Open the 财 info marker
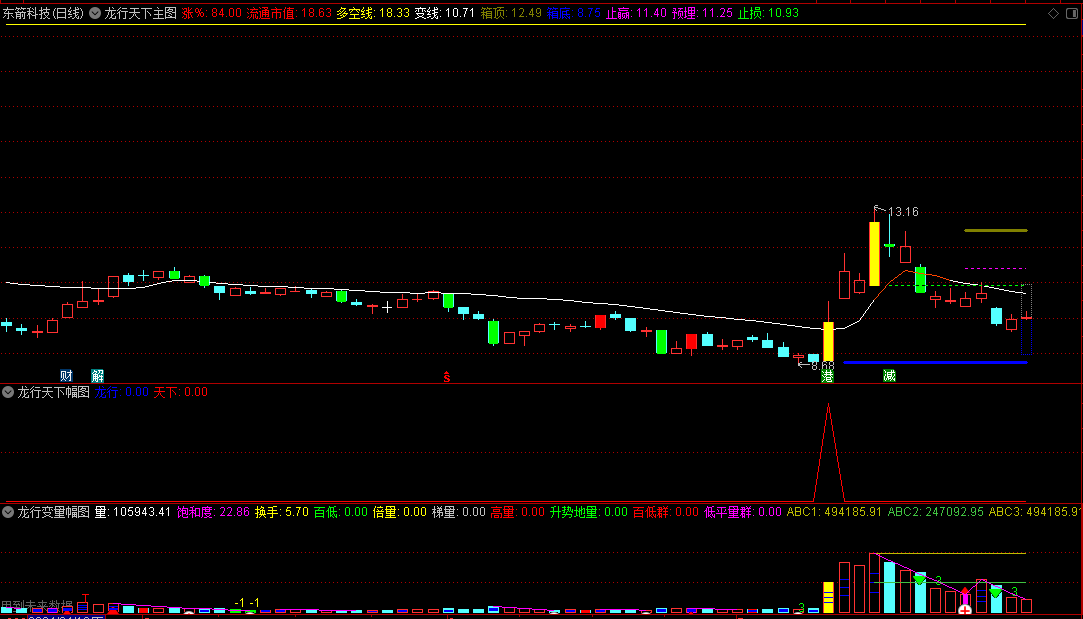Viewport: 1083px width, 619px height. (x=66, y=376)
